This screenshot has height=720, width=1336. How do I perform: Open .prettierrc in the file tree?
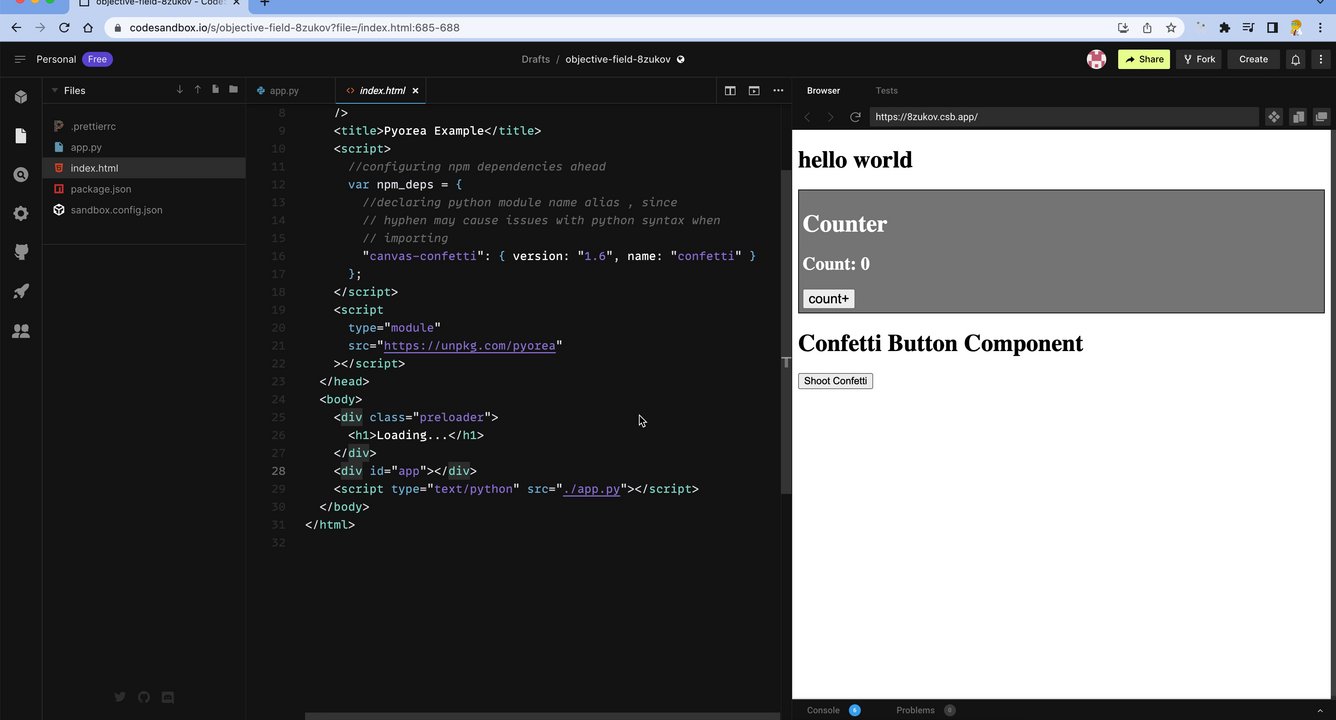coord(144,126)
